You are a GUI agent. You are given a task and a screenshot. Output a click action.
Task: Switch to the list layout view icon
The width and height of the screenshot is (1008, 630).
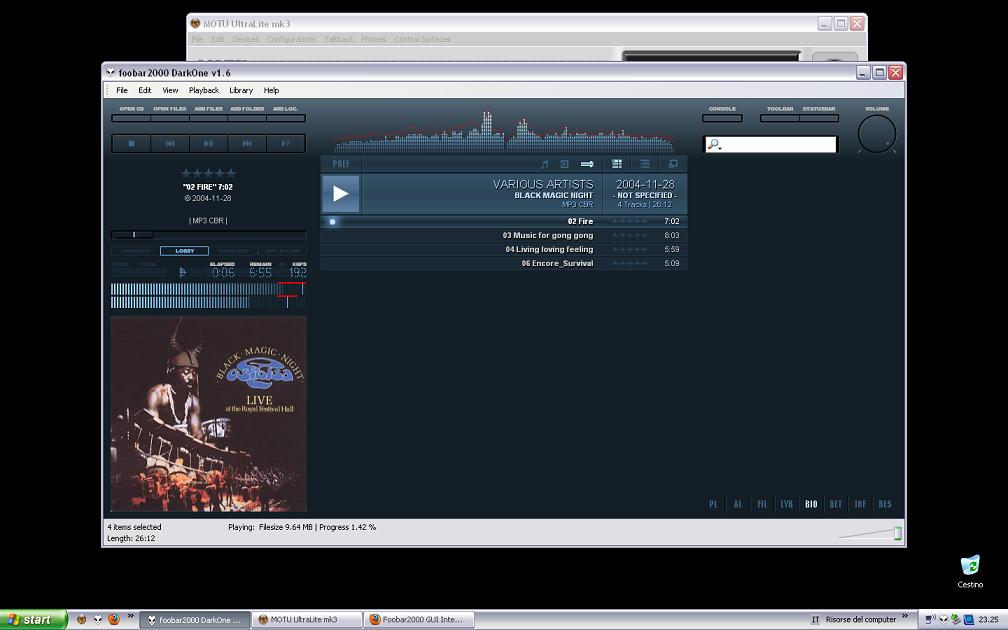pos(645,164)
